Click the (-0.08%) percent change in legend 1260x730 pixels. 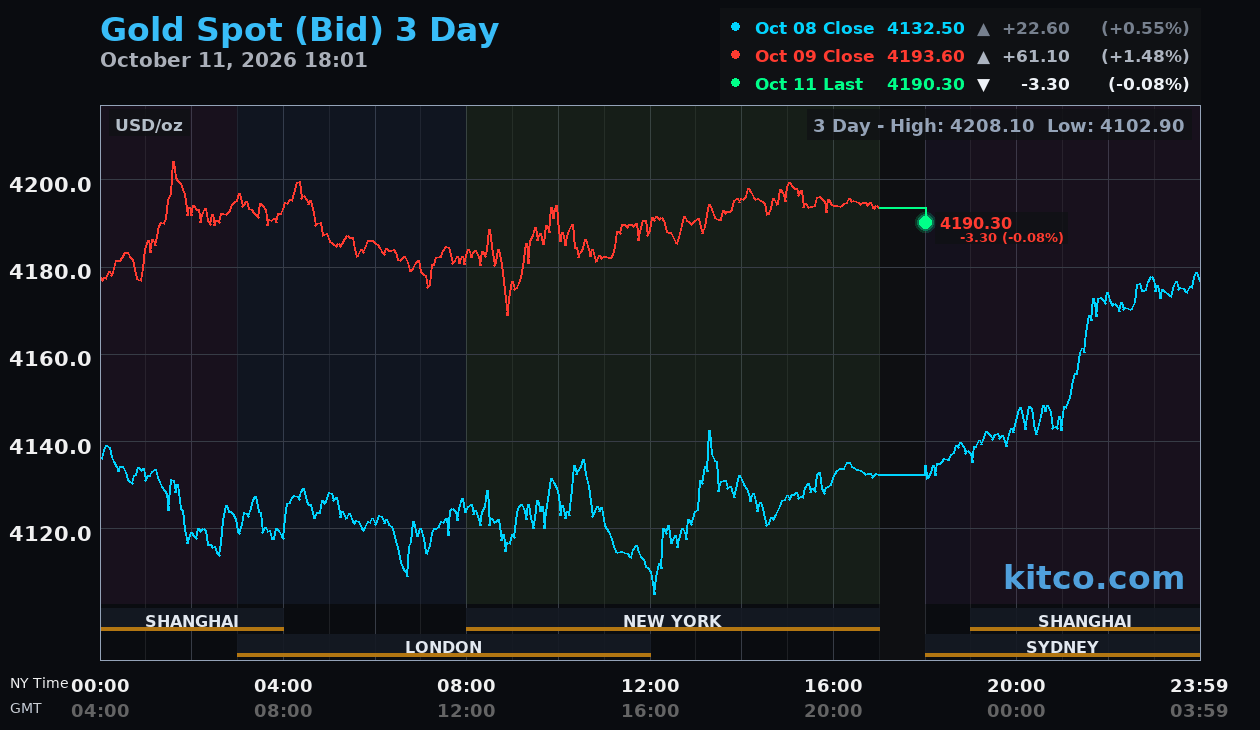tap(1149, 84)
